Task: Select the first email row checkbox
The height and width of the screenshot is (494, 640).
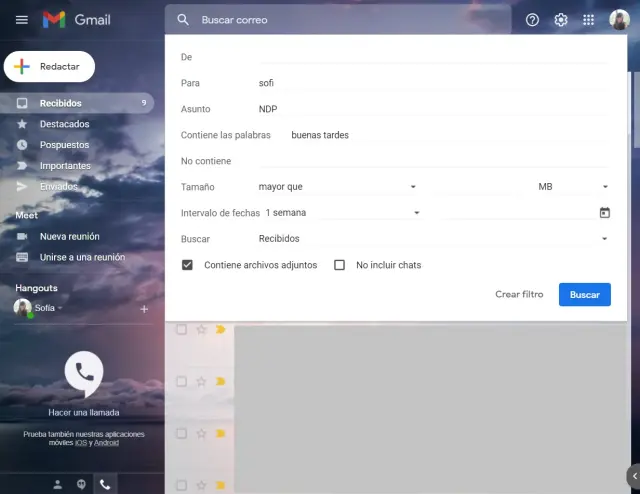Action: (181, 329)
